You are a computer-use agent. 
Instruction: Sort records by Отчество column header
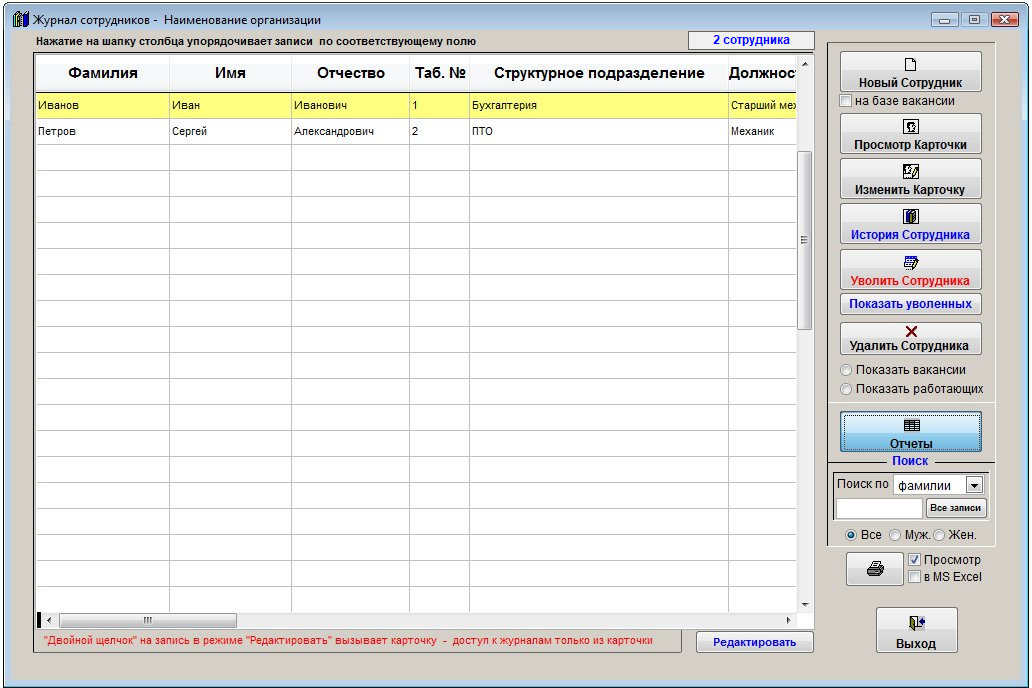[x=350, y=73]
